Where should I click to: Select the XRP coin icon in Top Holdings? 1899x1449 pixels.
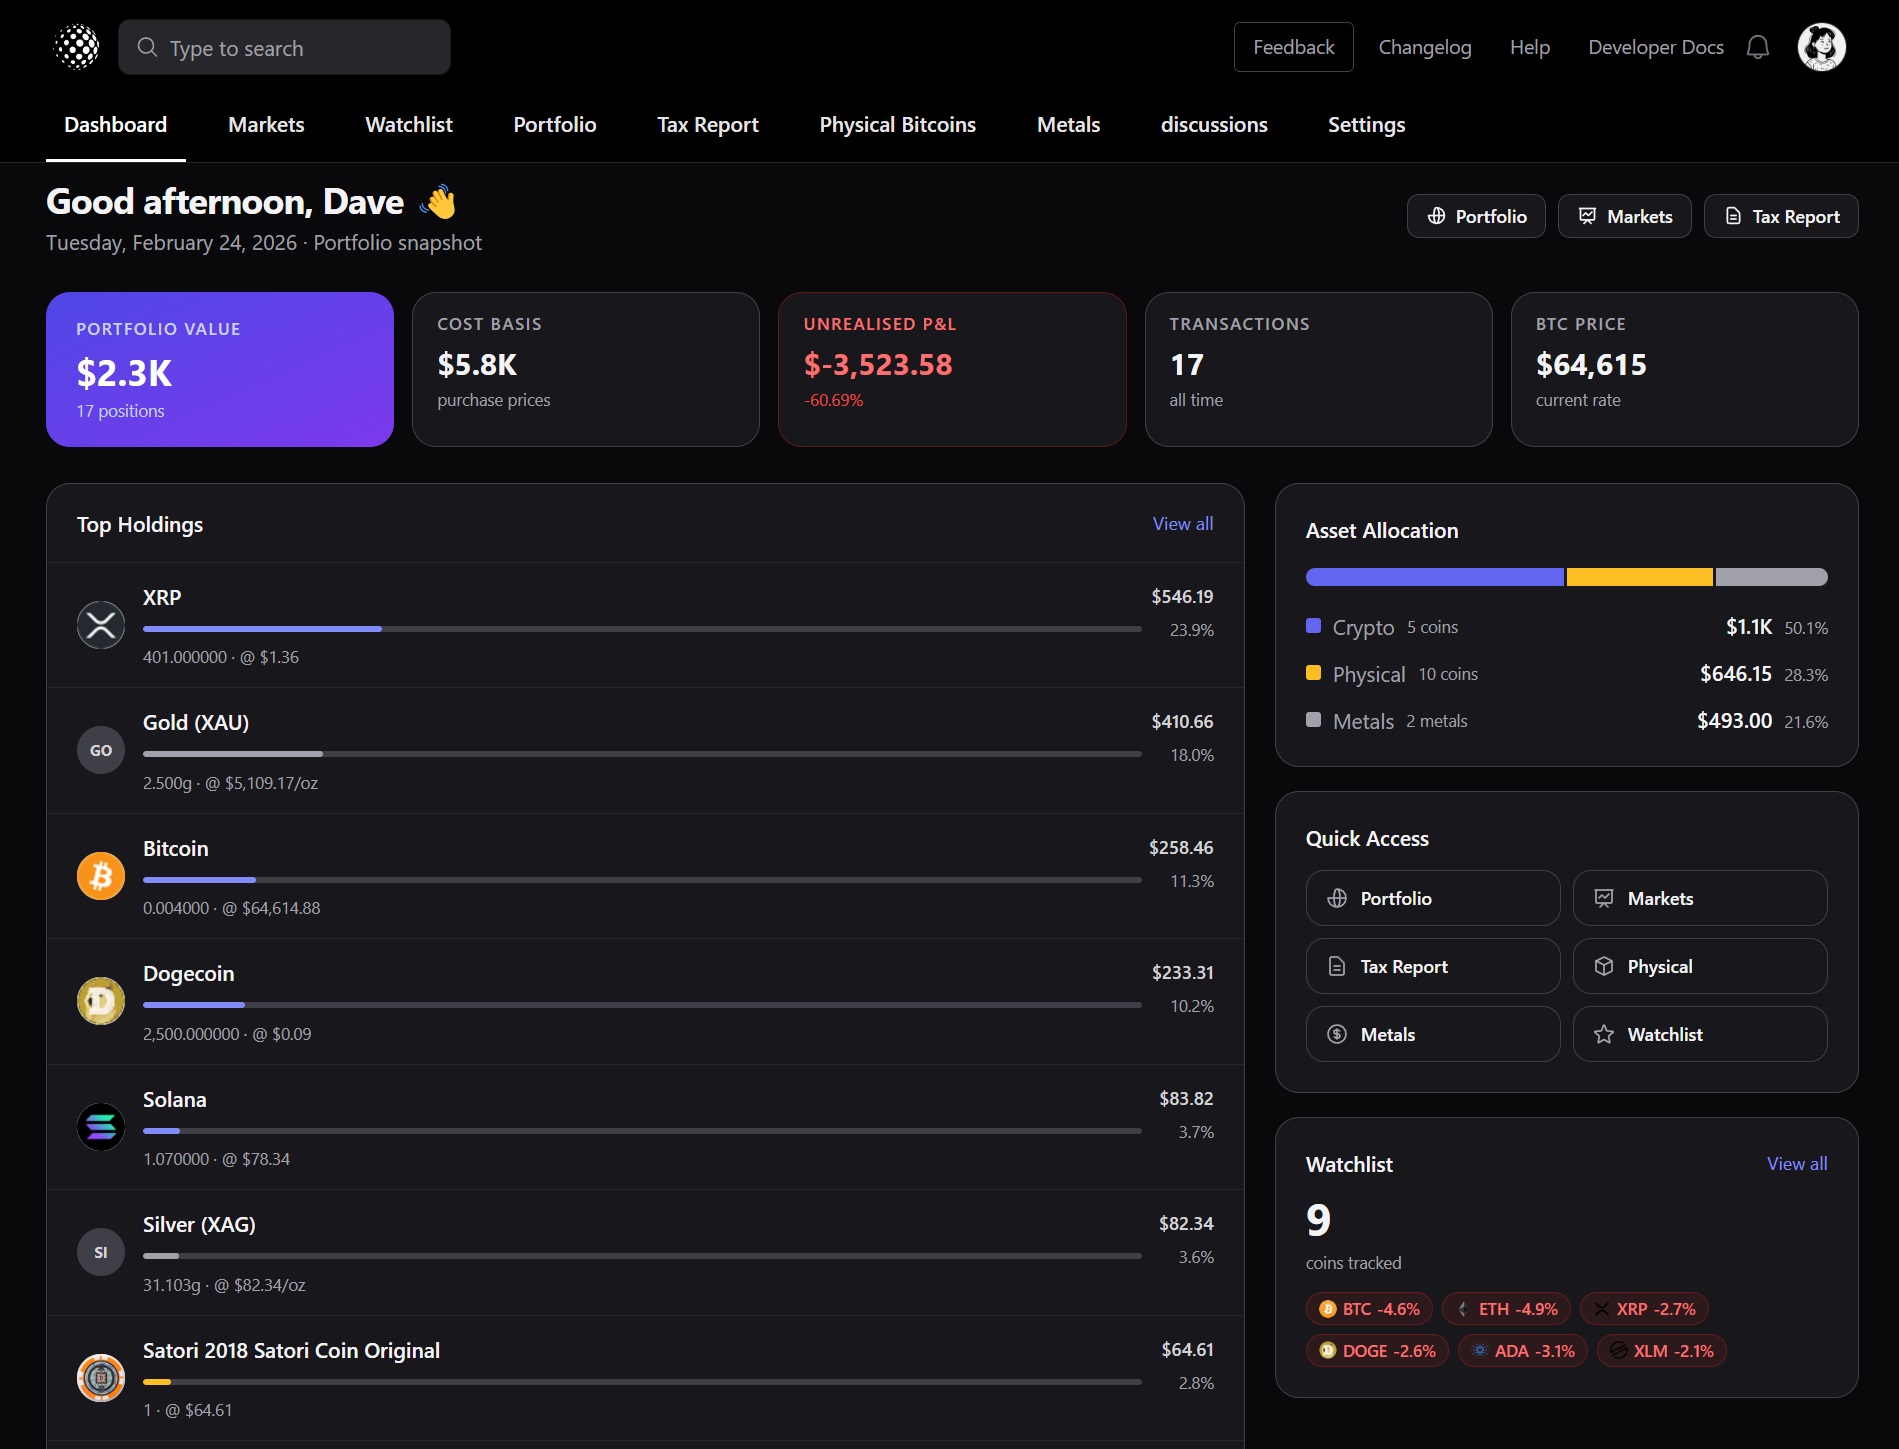coord(100,625)
